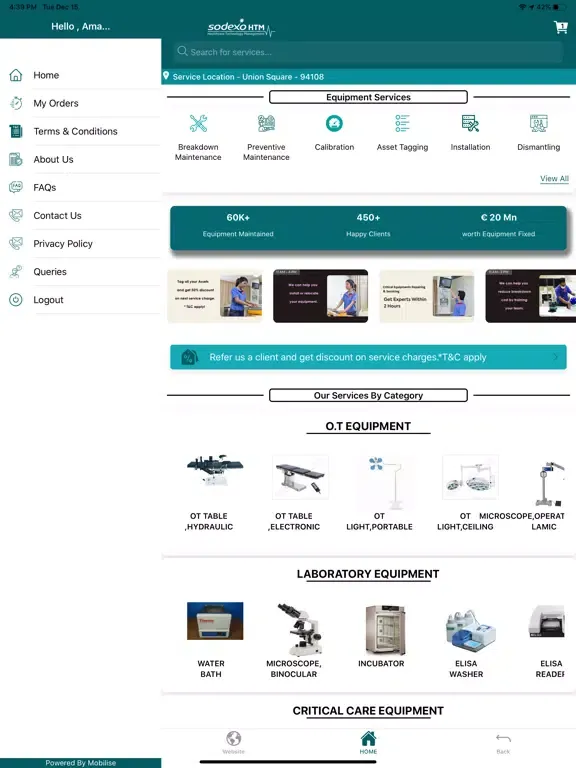Open the tag your assets promo banner
The image size is (576, 768).
click(x=215, y=296)
